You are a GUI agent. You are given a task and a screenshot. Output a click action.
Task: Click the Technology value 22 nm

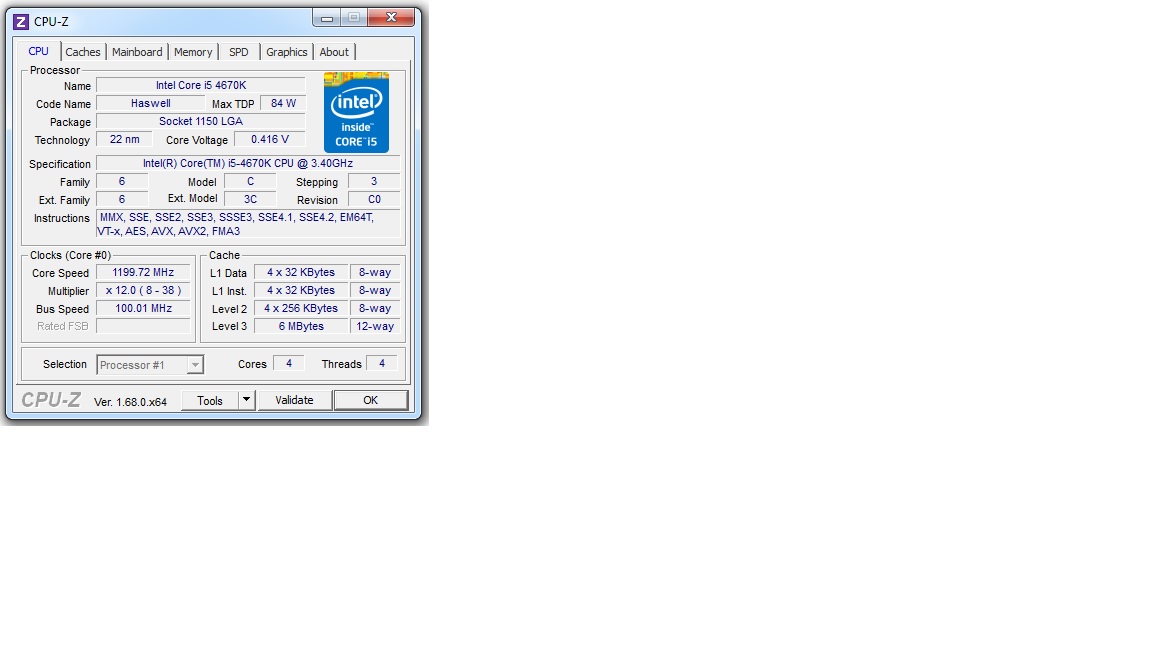124,139
